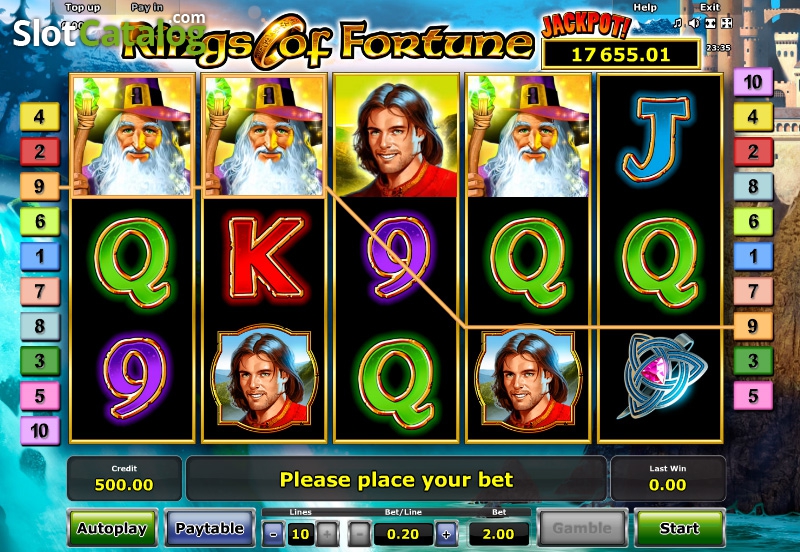Screen dimensions: 800x552
Task: Click the orange payline 9 marker on right
Action: coord(753,326)
